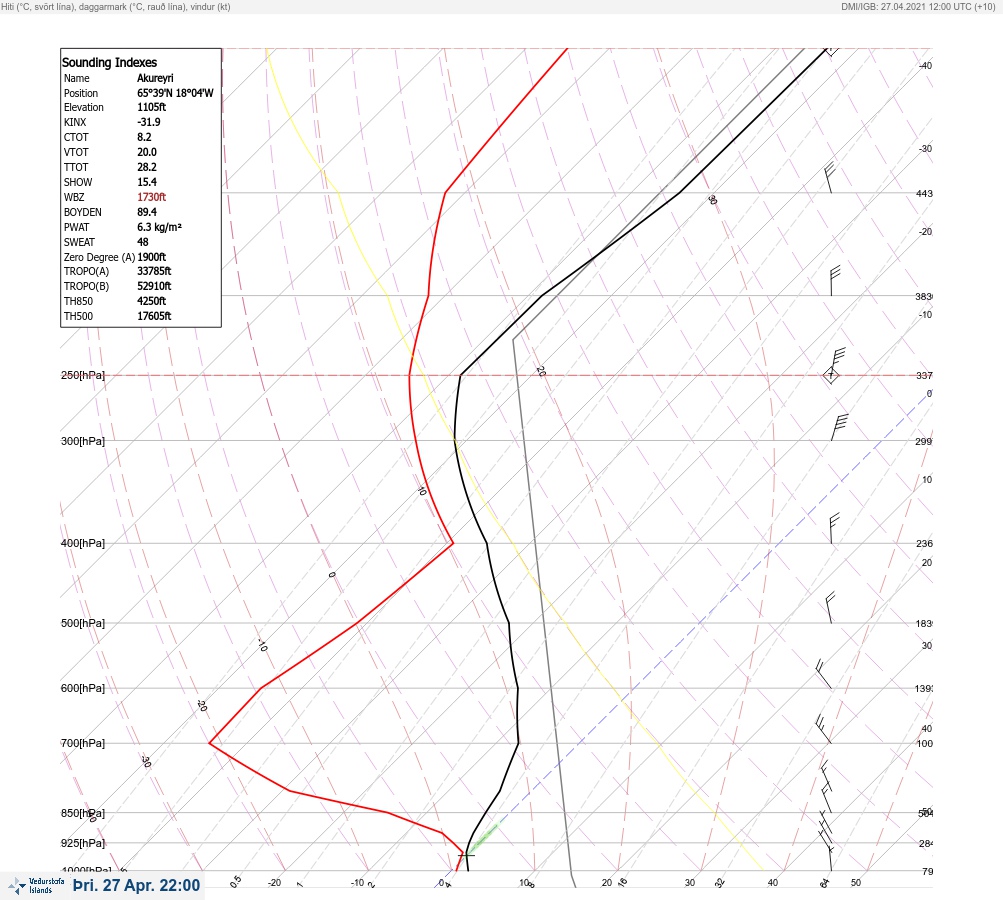Click the diamond tropopause marker at 250 hPa
The height and width of the screenshot is (900, 1003).
click(x=831, y=375)
